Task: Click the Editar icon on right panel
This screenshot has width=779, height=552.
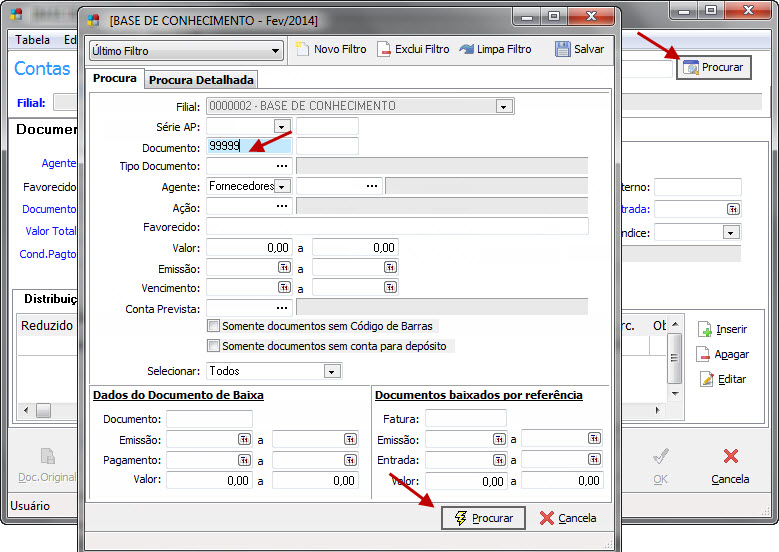Action: 705,379
